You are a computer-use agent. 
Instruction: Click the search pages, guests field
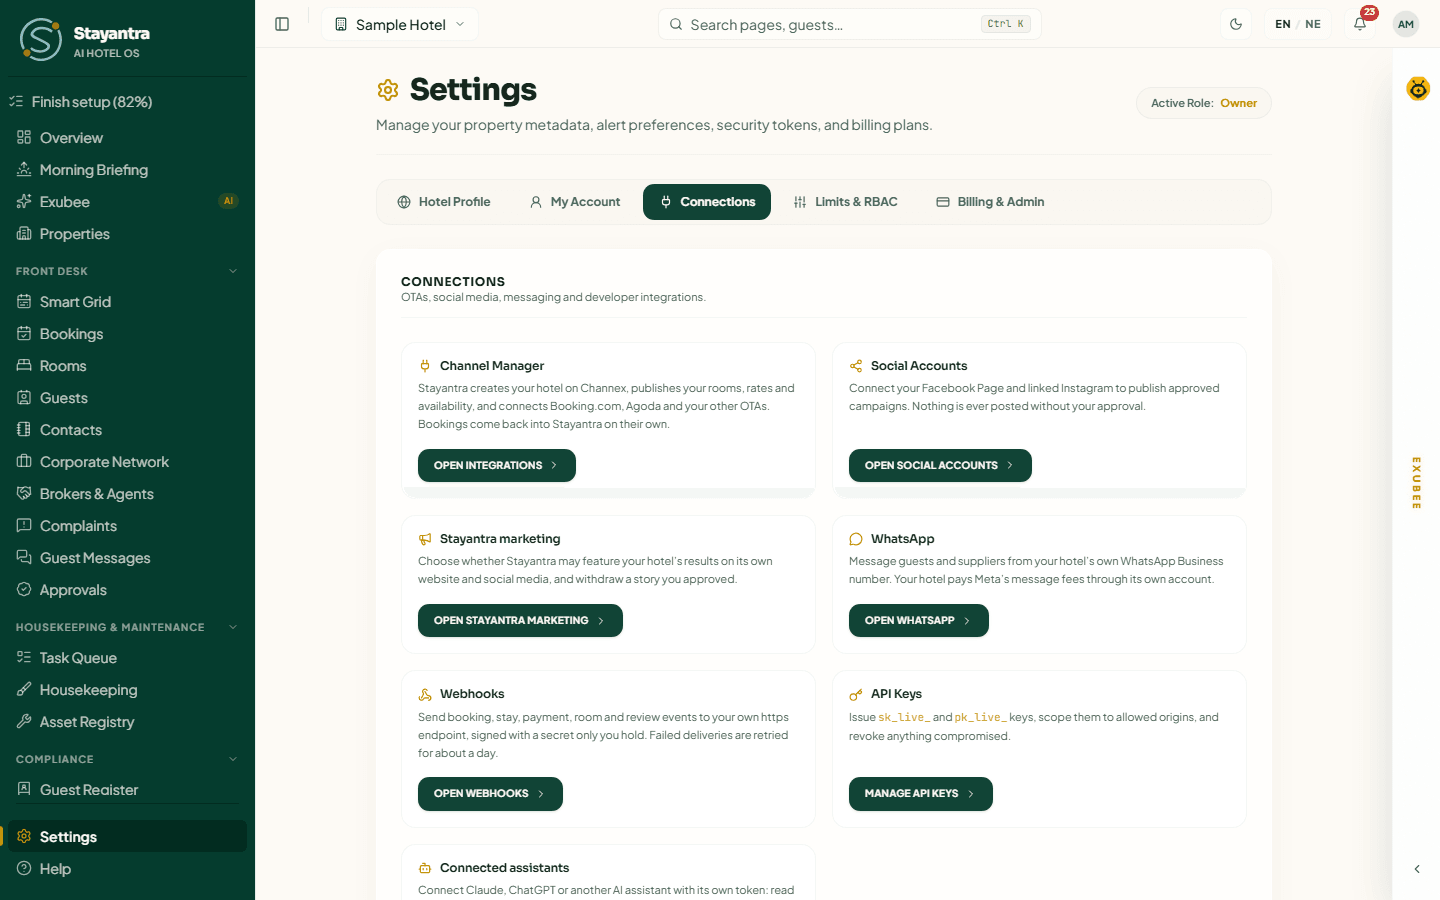coord(849,24)
